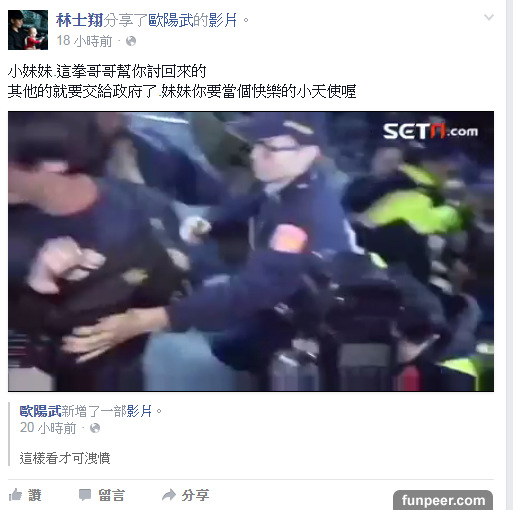Image resolution: width=513 pixels, height=510 pixels.
Task: Open the 18 小時前 timestamp
Action: coord(84,41)
